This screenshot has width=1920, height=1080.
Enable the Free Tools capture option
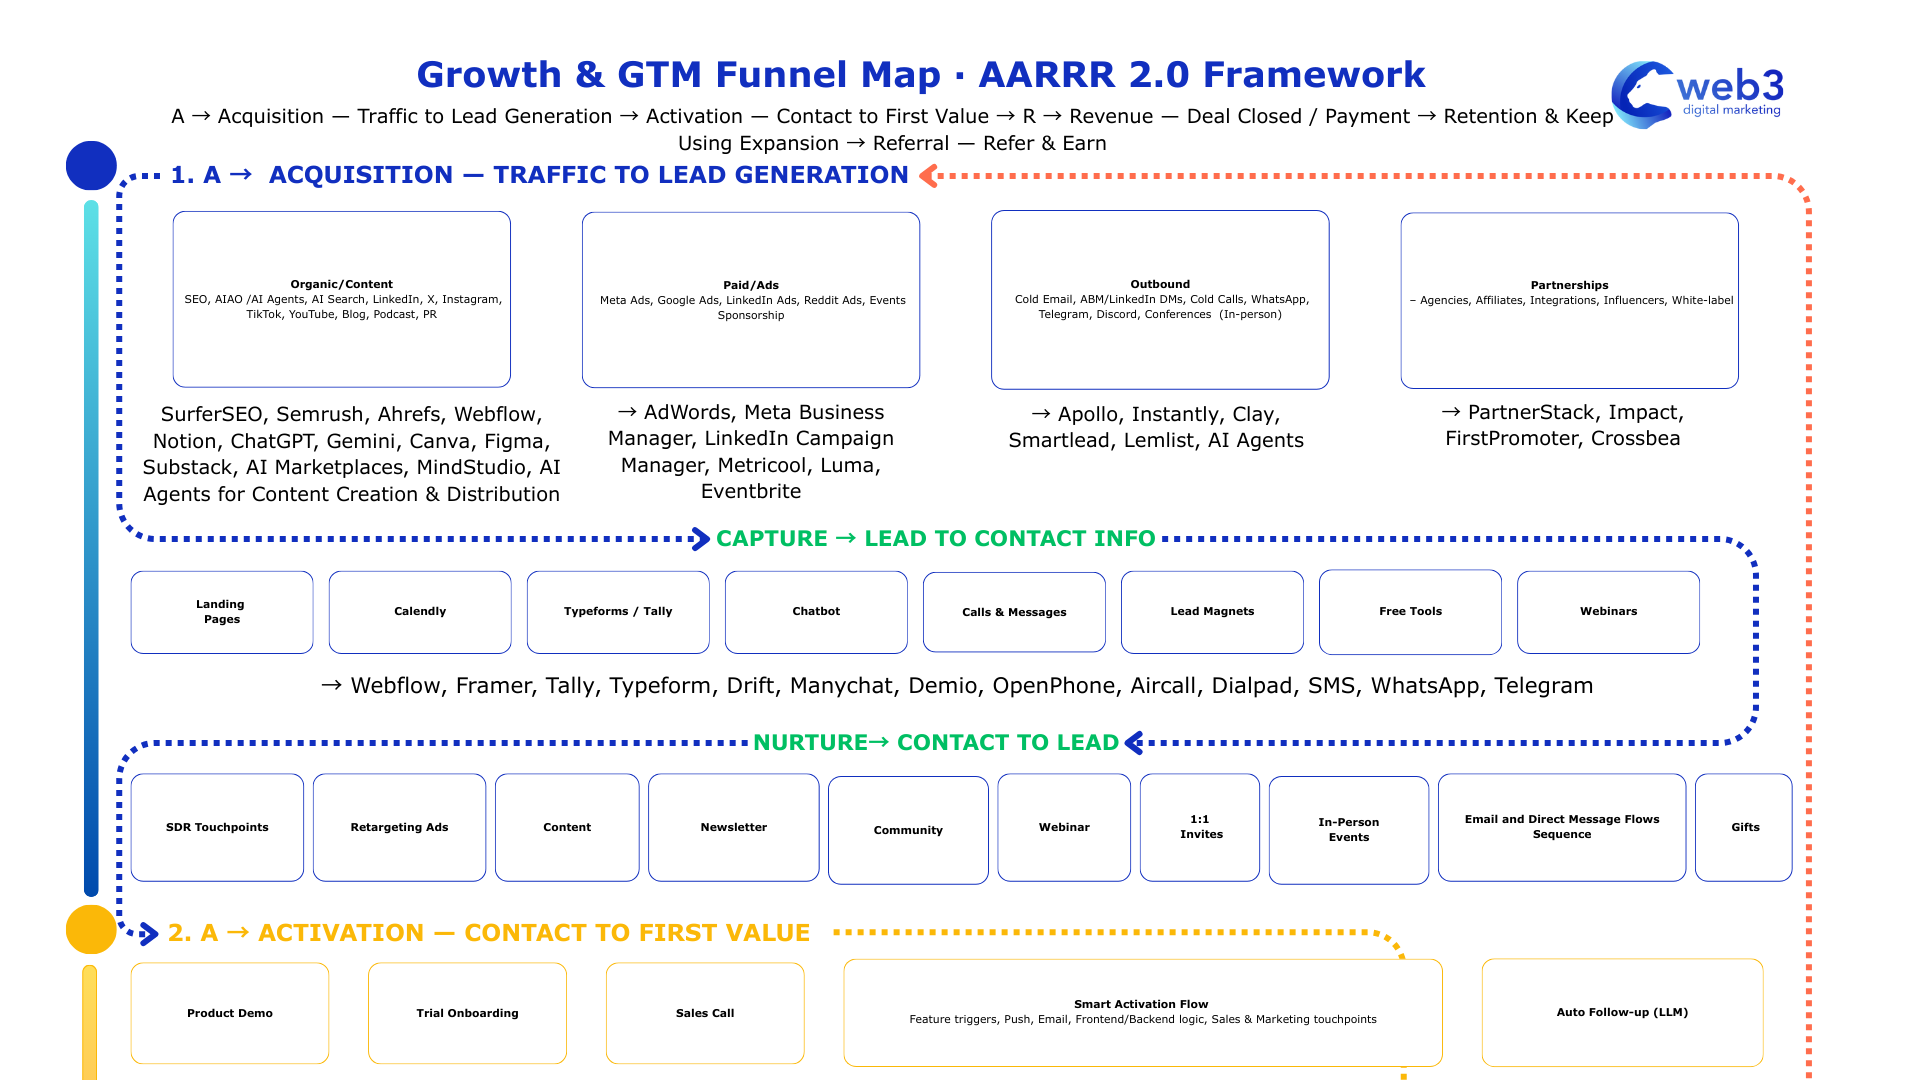(x=1410, y=611)
